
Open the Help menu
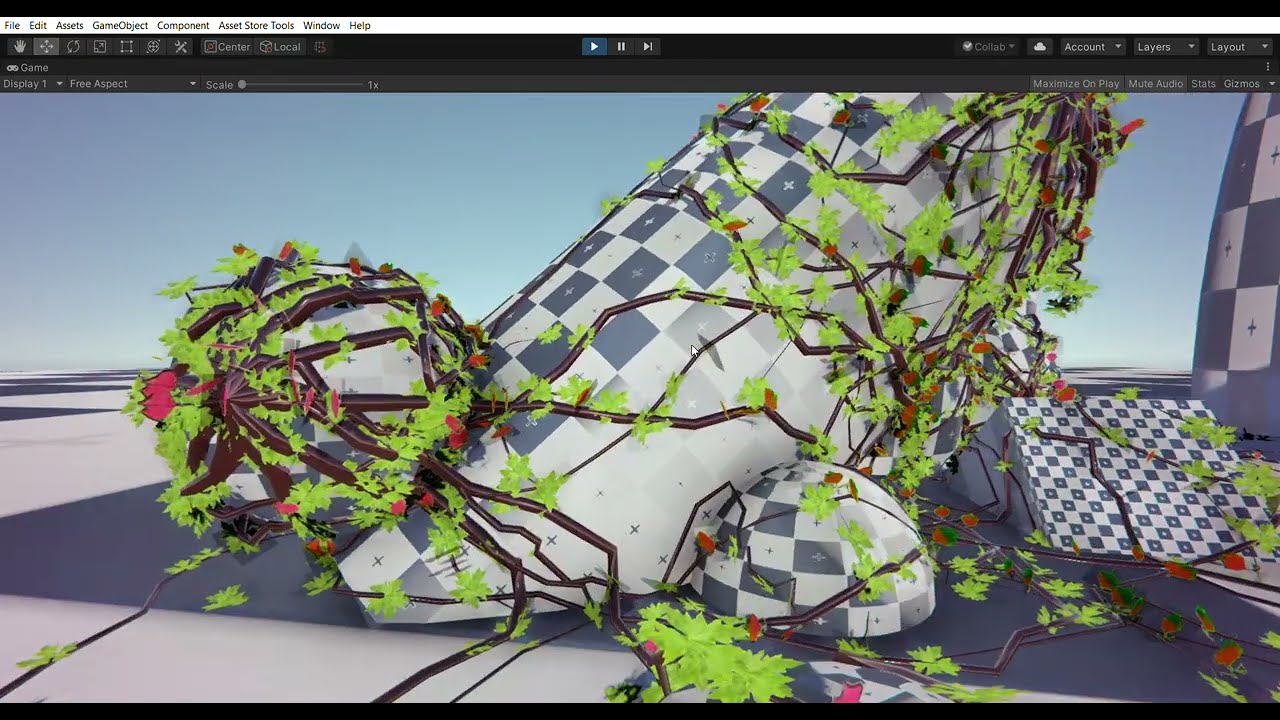[x=360, y=25]
